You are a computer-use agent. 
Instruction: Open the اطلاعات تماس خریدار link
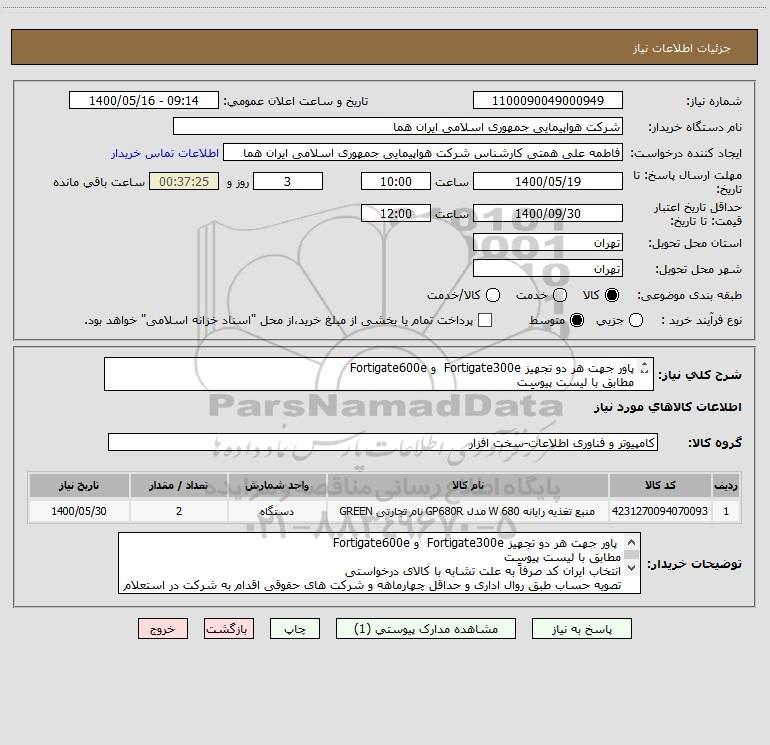coord(165,153)
